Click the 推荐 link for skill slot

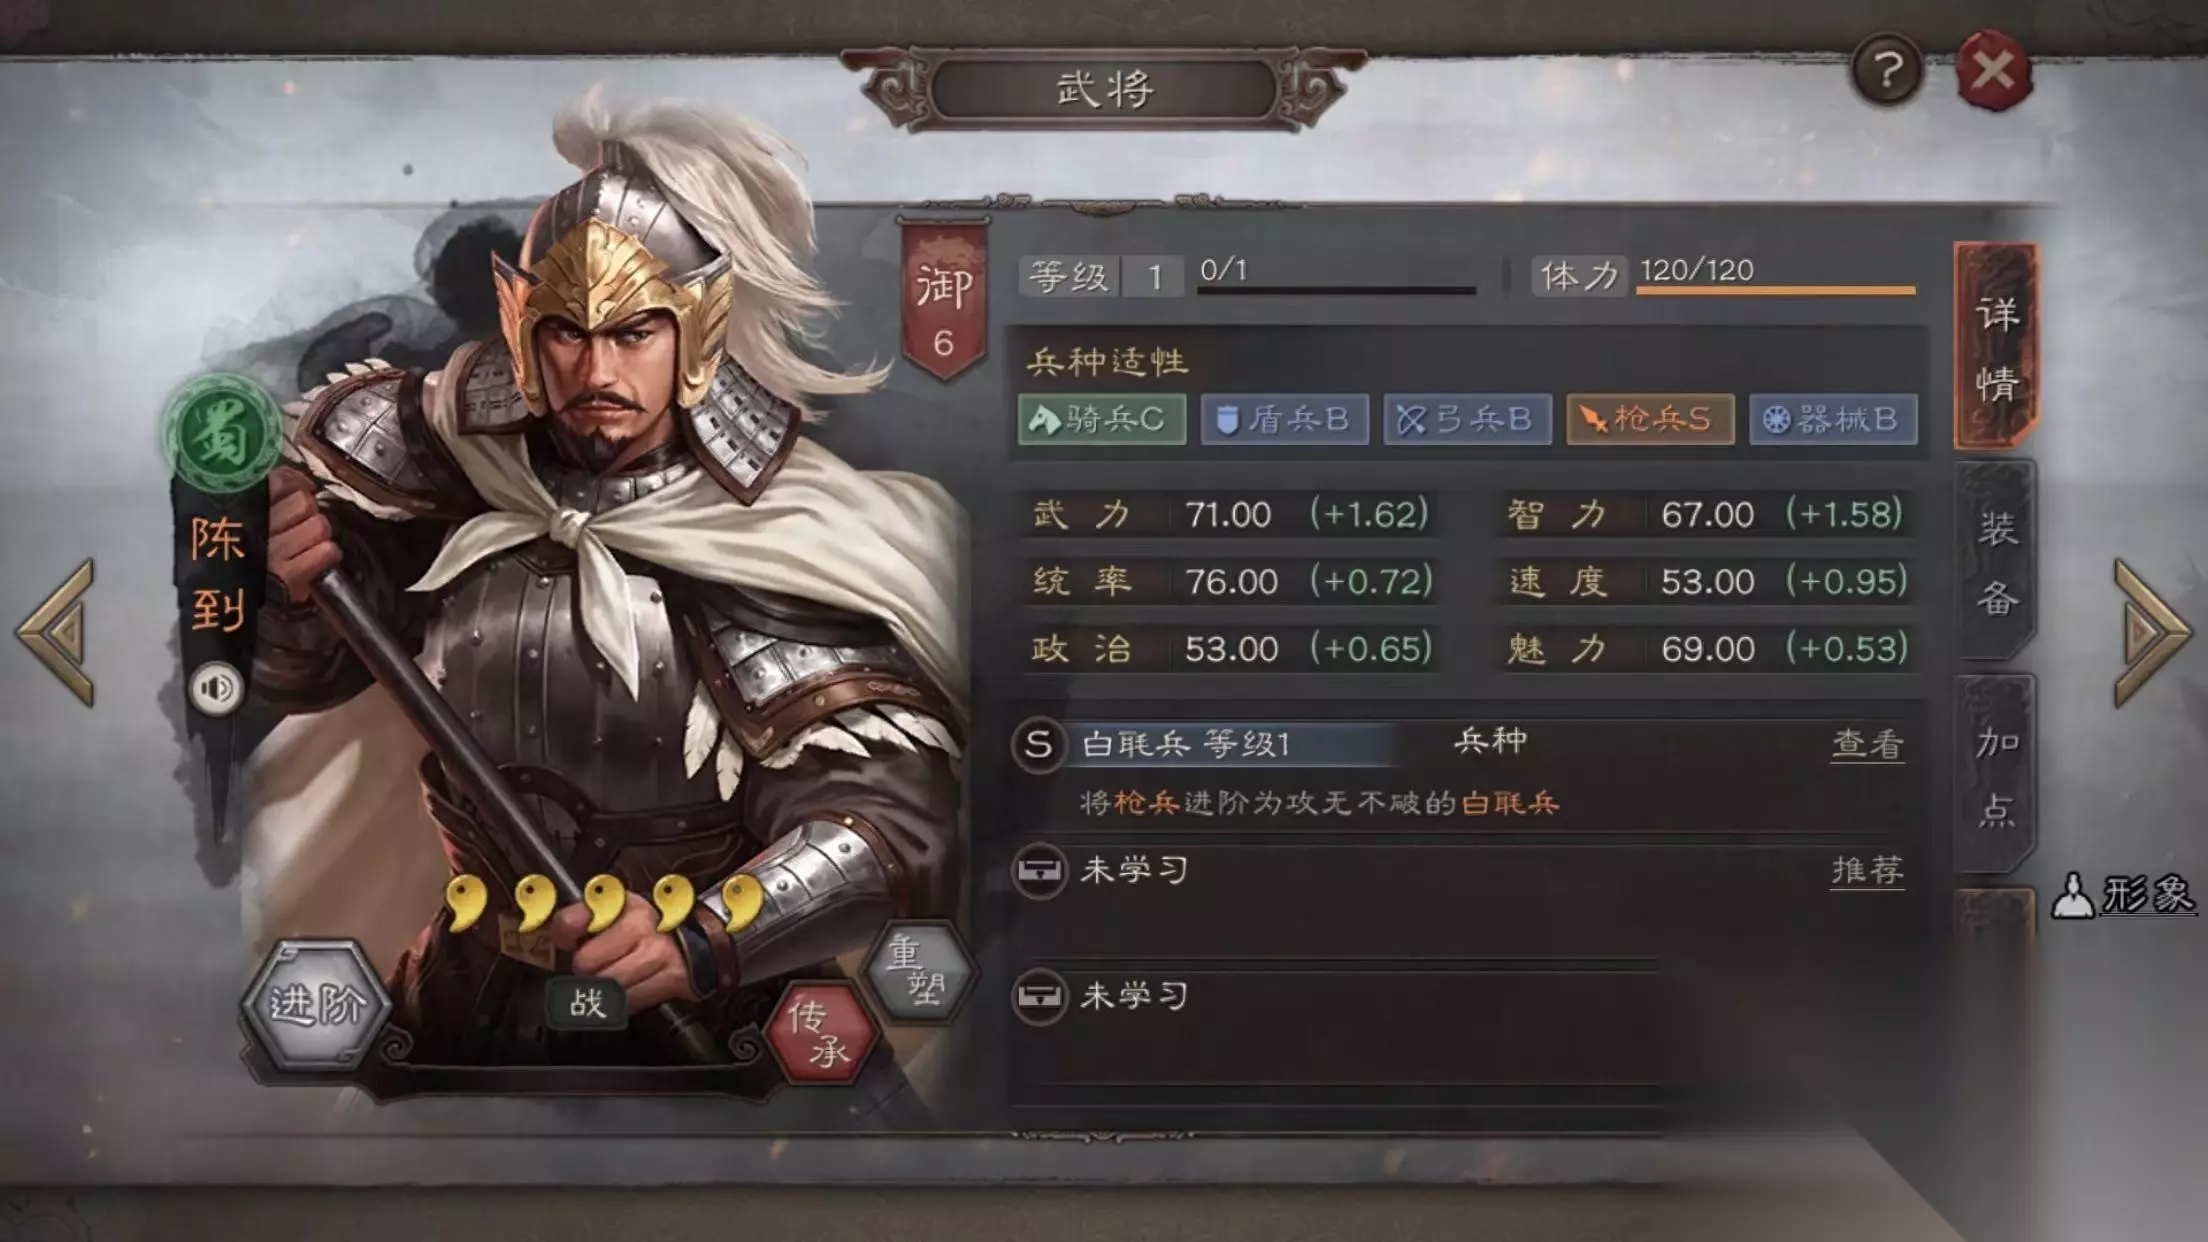1867,870
